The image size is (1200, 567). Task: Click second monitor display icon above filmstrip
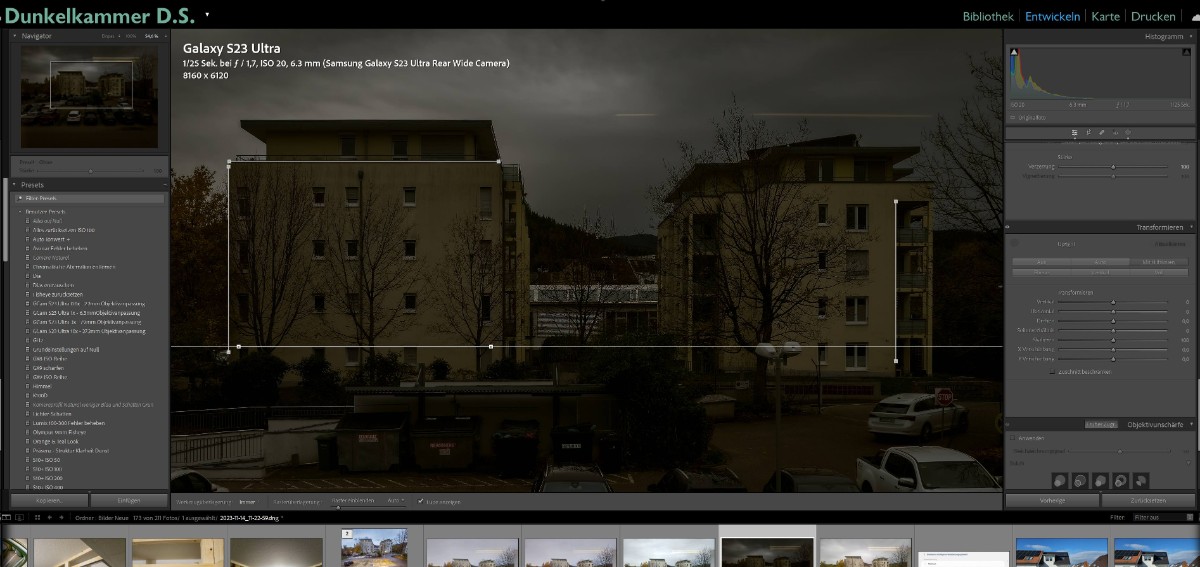(19, 518)
